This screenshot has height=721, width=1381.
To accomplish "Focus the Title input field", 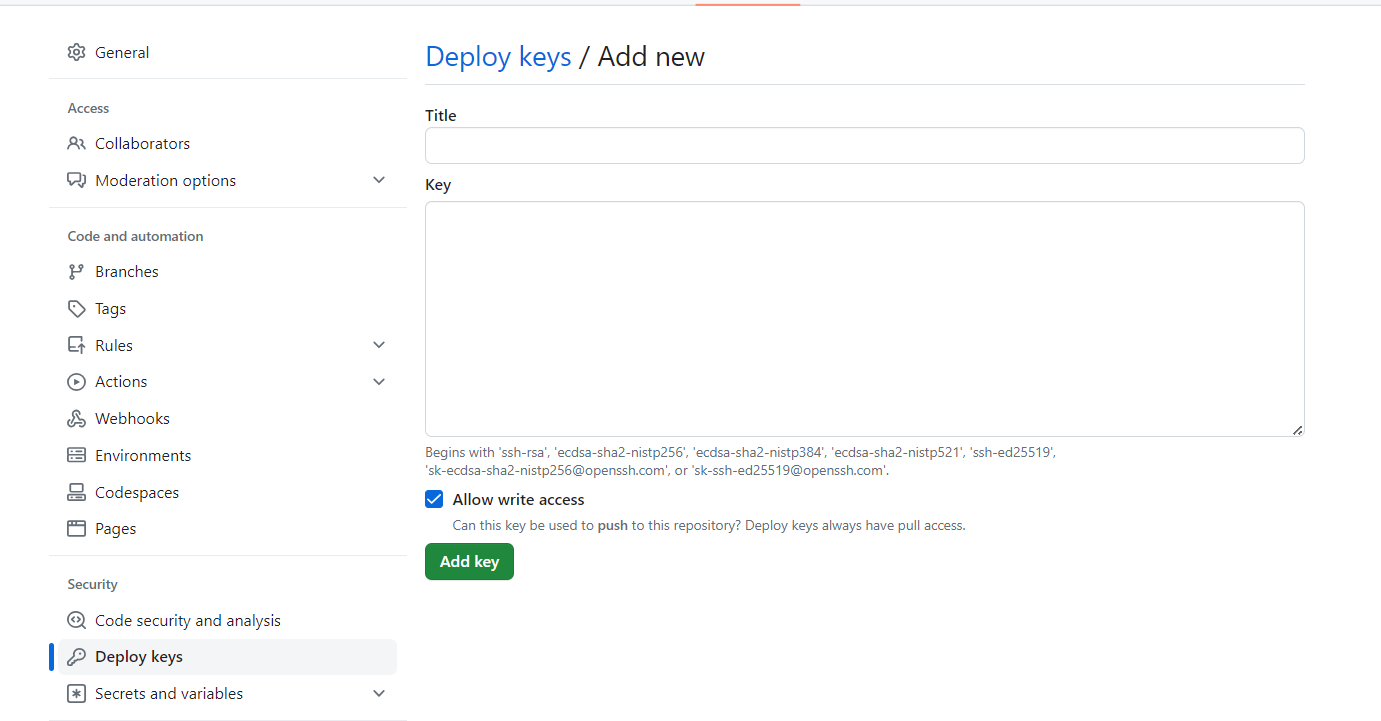I will click(x=864, y=146).
